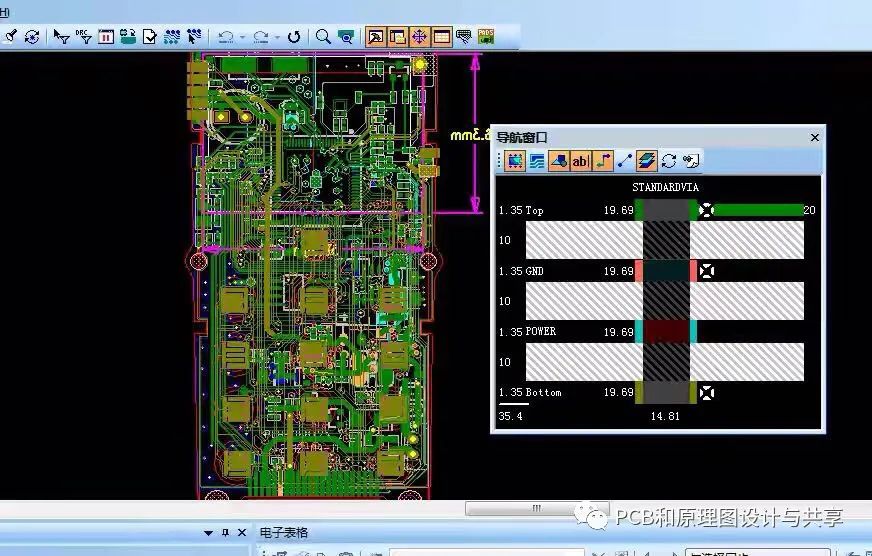Click the Zoom magnifier tool in toolbar
Screen dimensions: 872x556
click(x=323, y=37)
